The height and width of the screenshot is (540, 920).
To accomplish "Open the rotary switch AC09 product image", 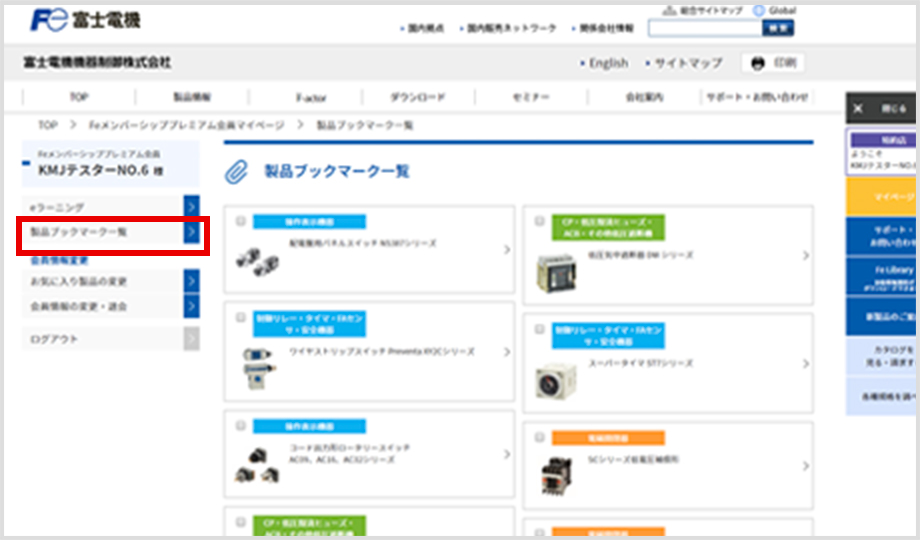I will [x=257, y=465].
